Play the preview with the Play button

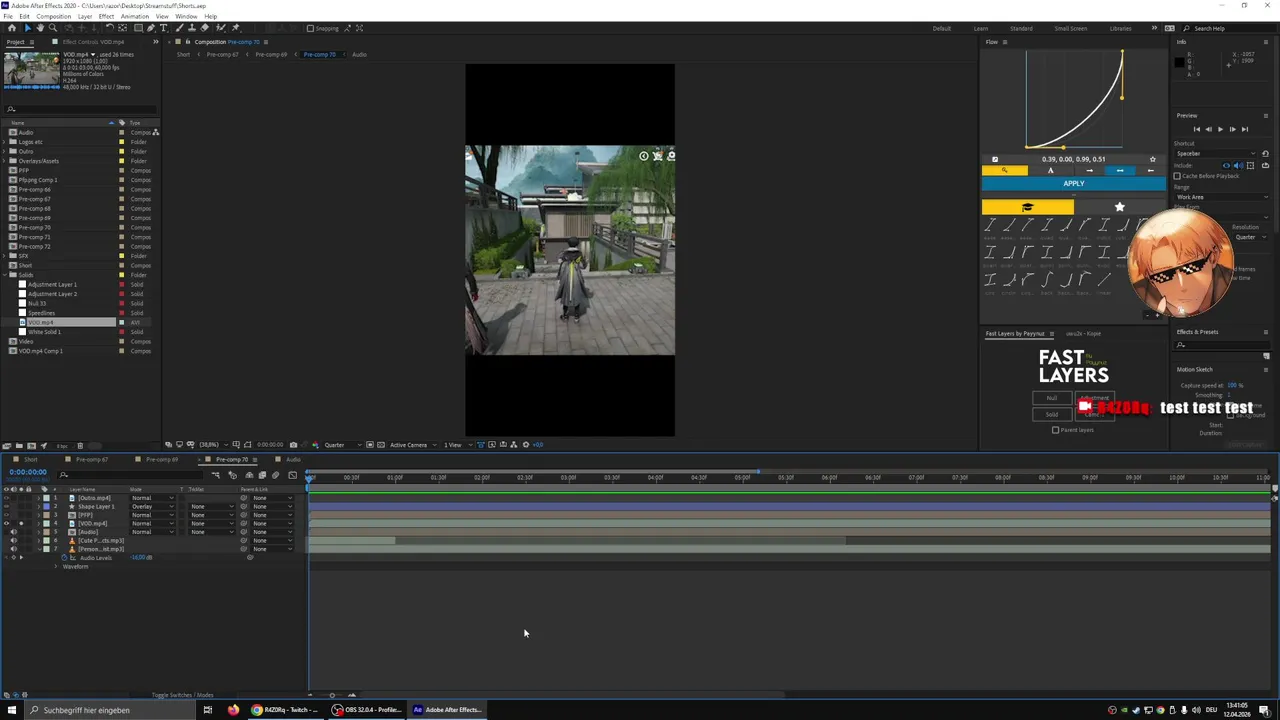pos(1220,129)
